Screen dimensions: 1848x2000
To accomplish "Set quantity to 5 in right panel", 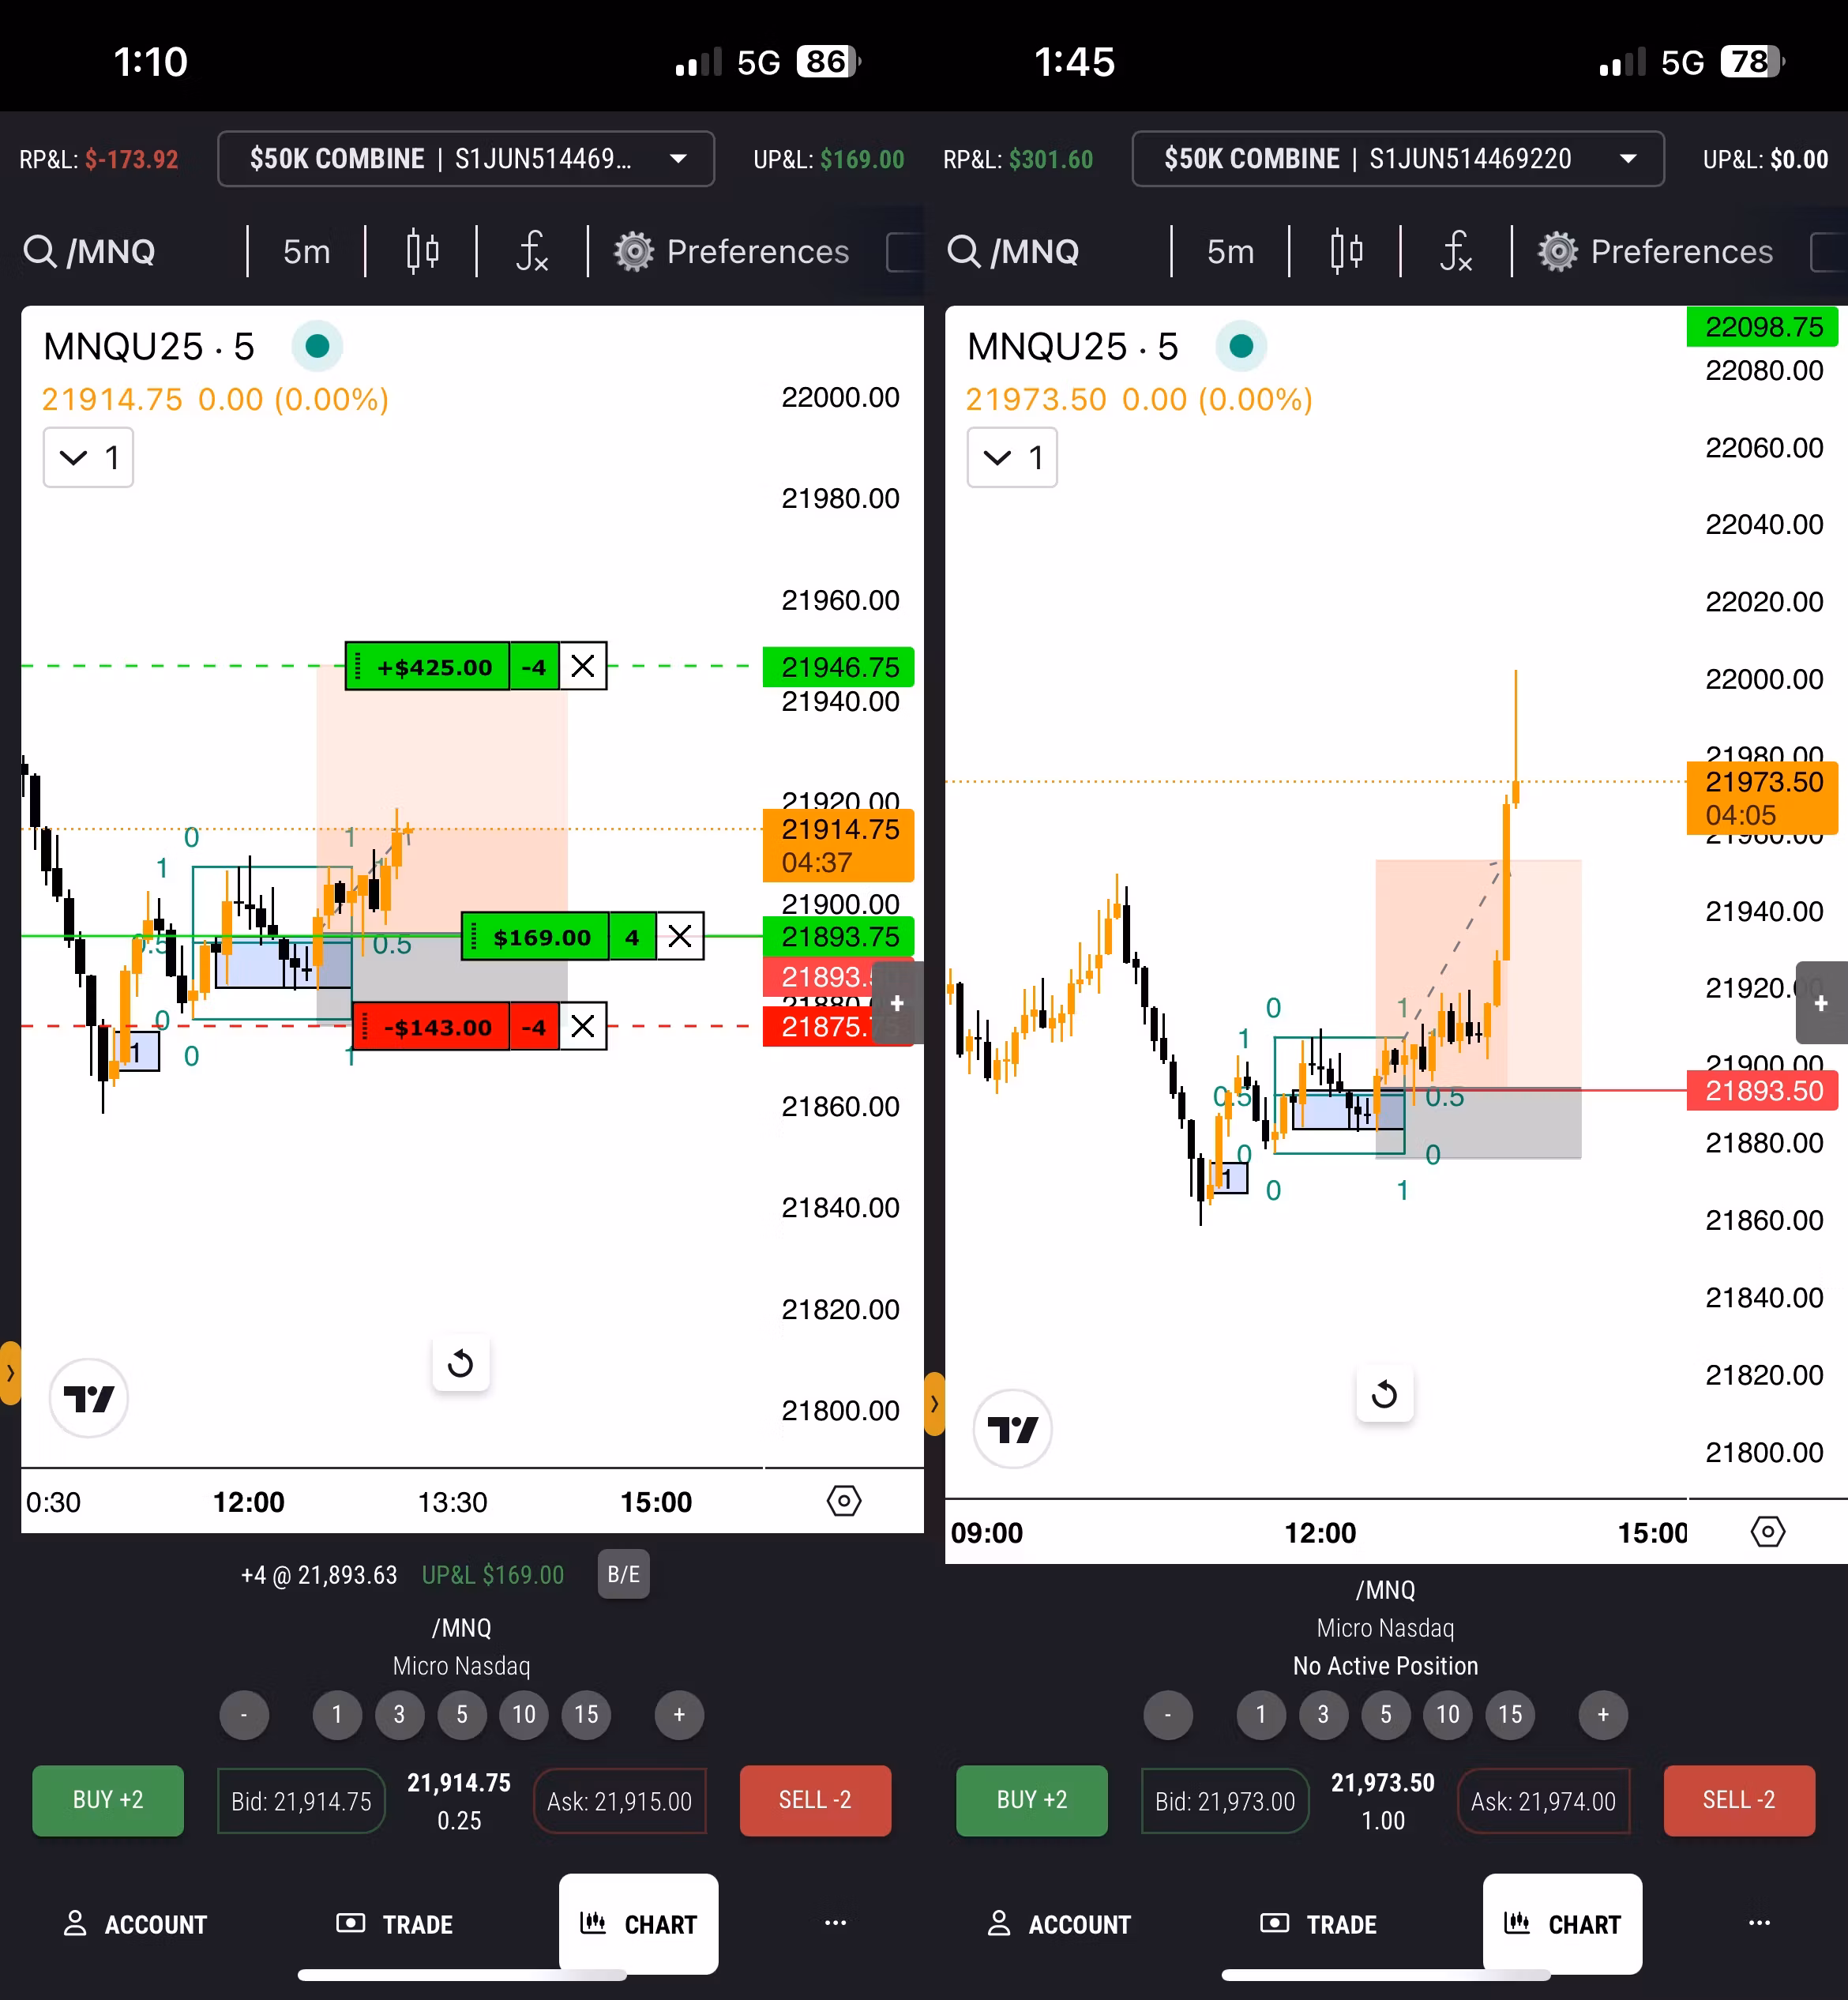I will [x=1386, y=1715].
